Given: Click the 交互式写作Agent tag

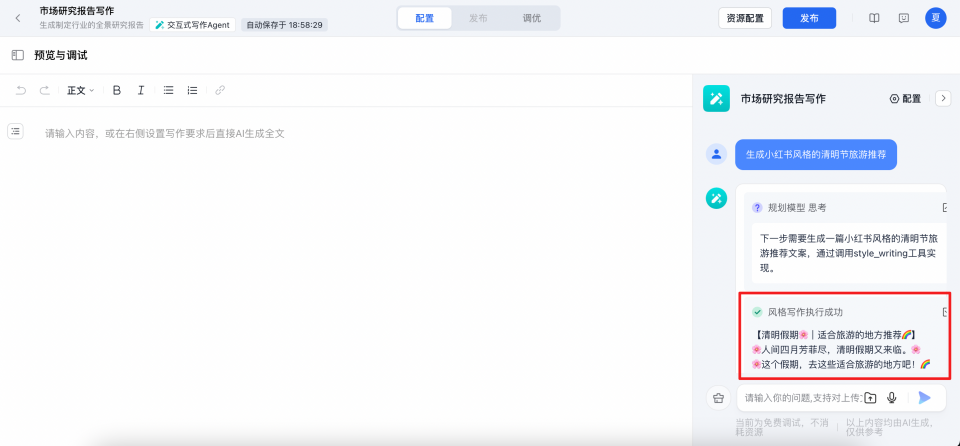Looking at the screenshot, I should click(x=192, y=25).
